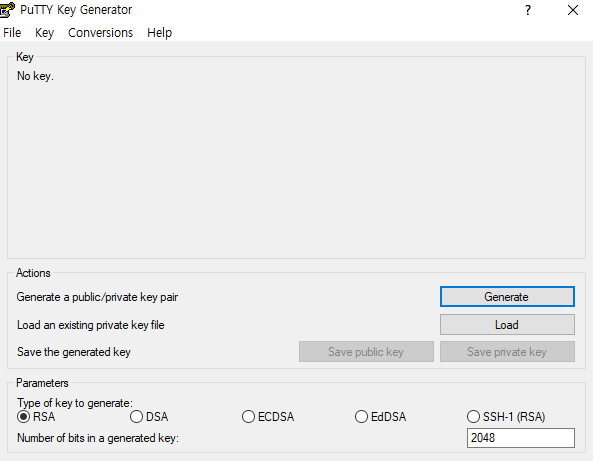This screenshot has height=461, width=593.
Task: Click the question mark help button in title bar
Action: pyautogui.click(x=528, y=10)
